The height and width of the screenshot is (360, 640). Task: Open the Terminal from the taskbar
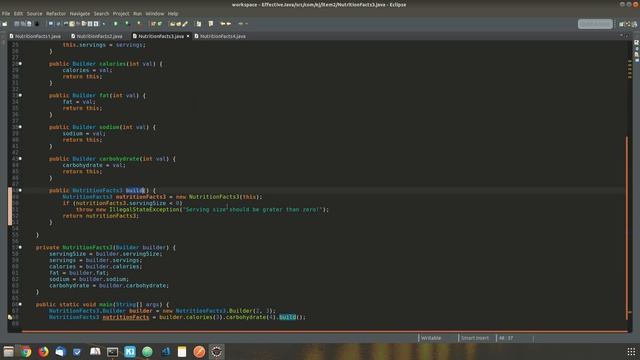point(112,351)
